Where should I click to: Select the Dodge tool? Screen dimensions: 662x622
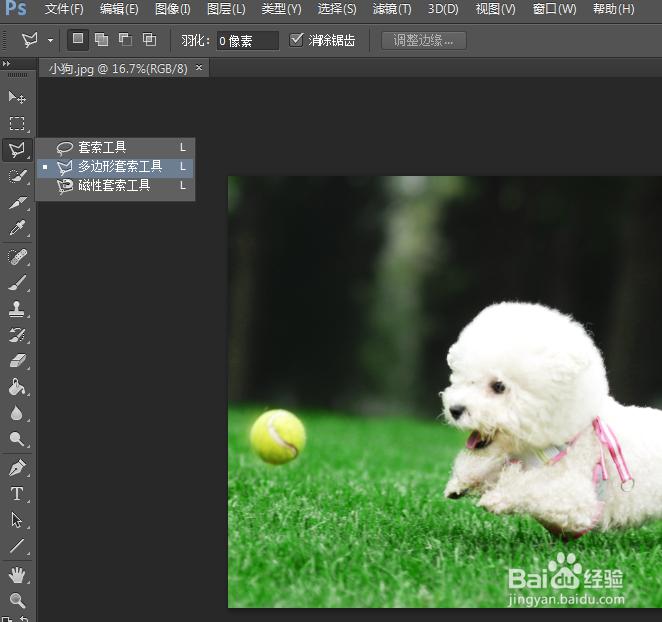pos(17,439)
